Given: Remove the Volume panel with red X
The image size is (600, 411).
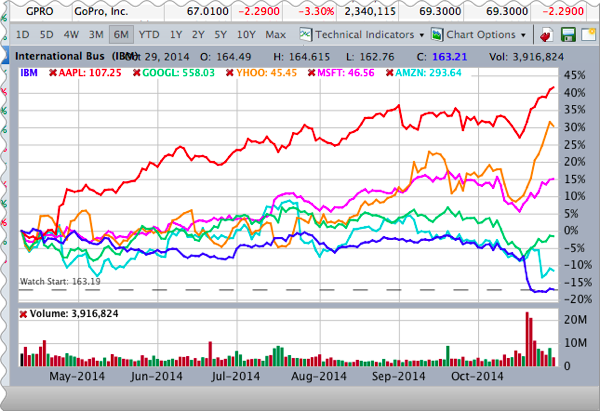Looking at the screenshot, I should tap(24, 314).
